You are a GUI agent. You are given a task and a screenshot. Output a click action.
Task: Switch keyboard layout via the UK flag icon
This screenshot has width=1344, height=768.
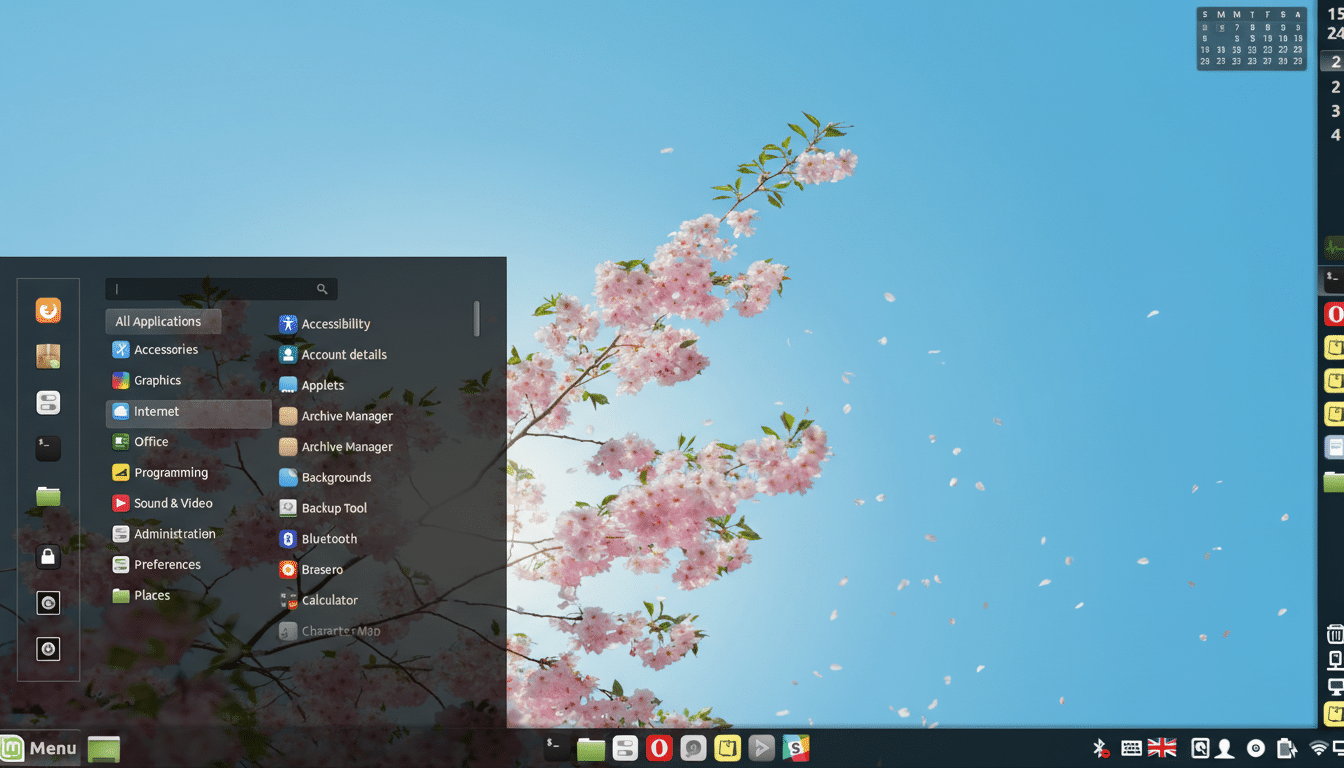(1161, 747)
